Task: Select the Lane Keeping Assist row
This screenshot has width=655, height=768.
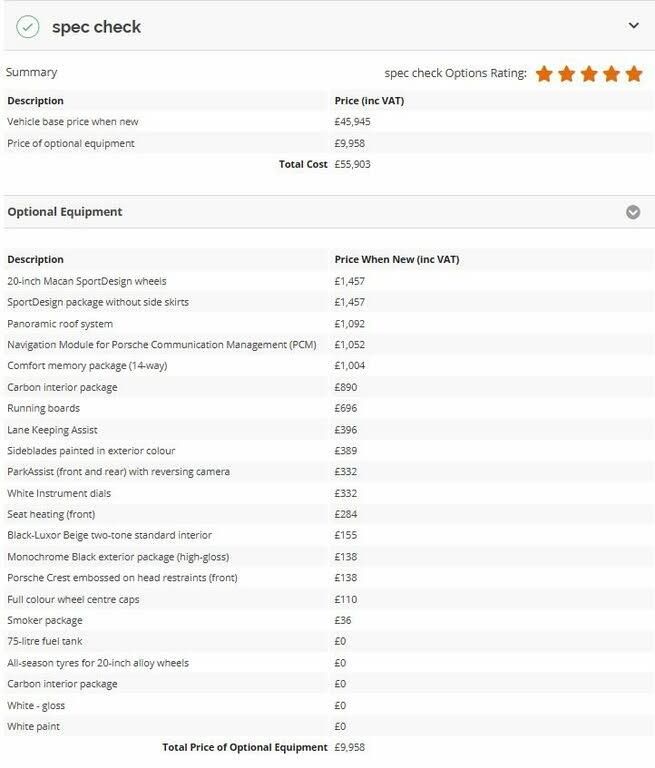Action: coord(329,430)
